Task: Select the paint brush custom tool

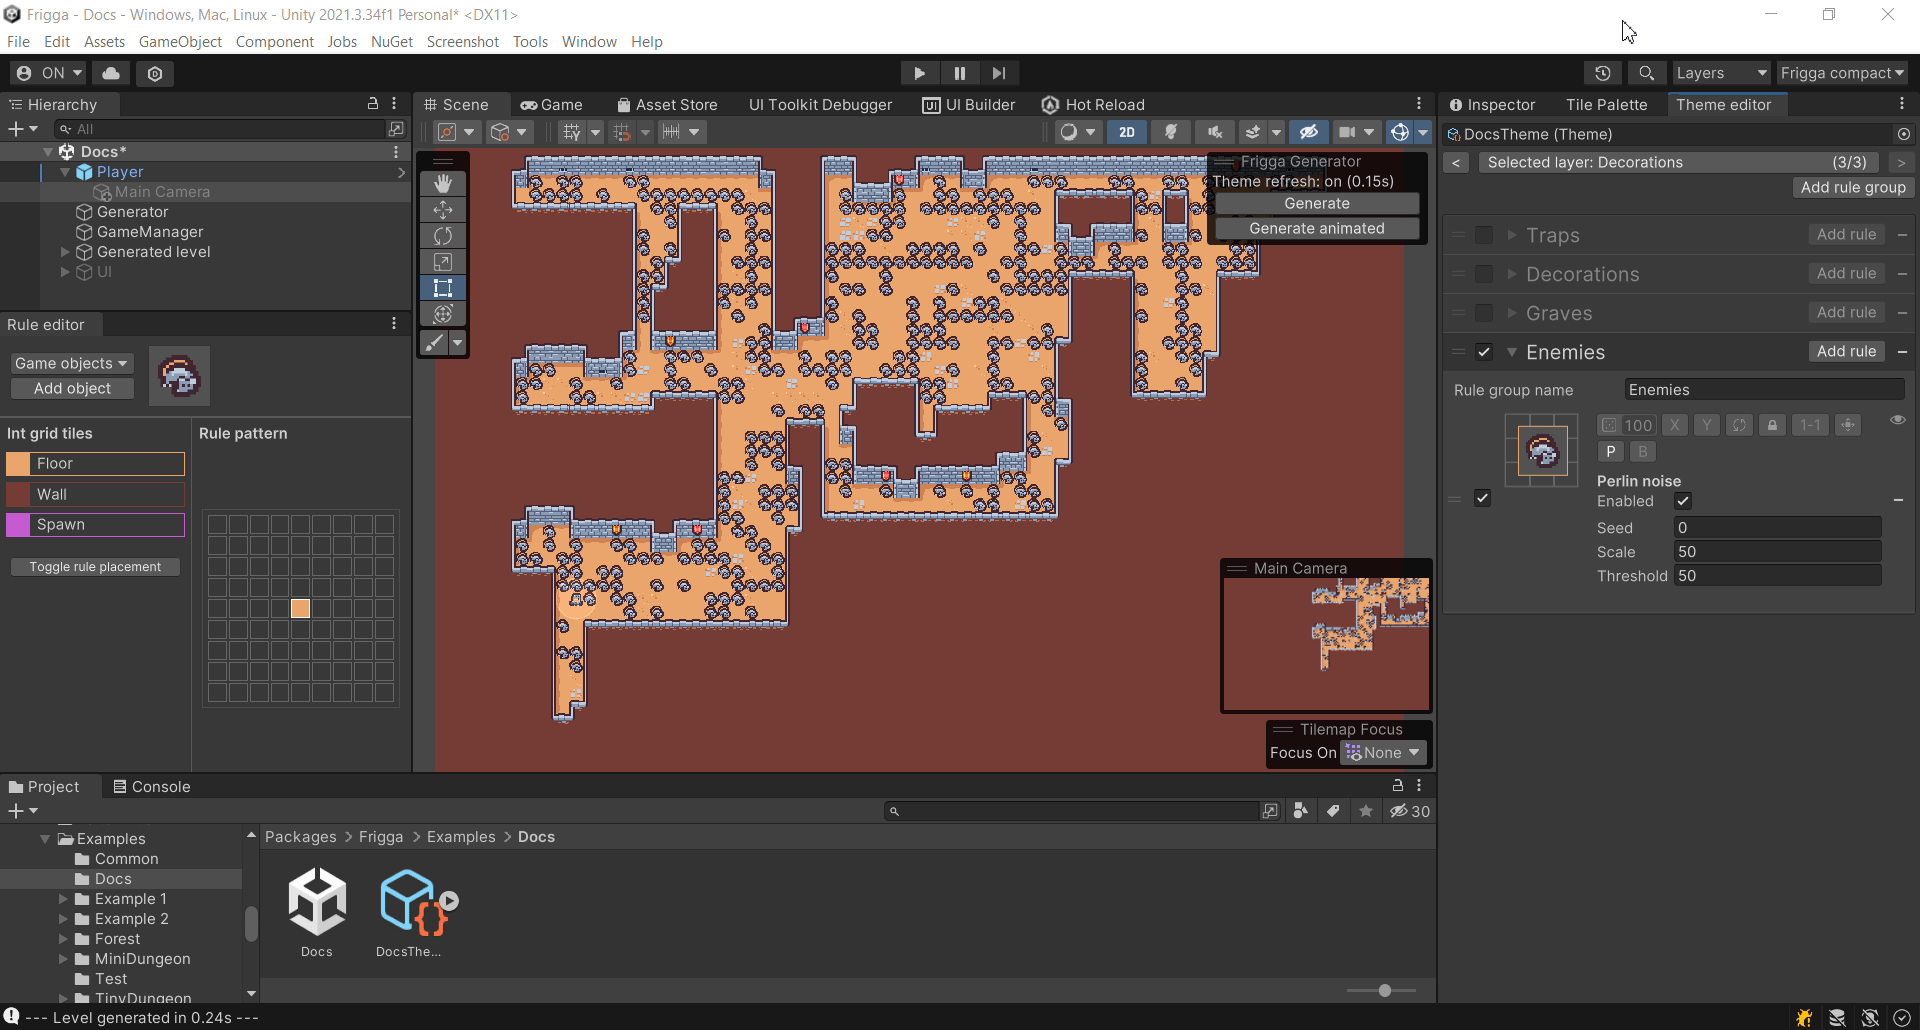Action: tap(434, 343)
